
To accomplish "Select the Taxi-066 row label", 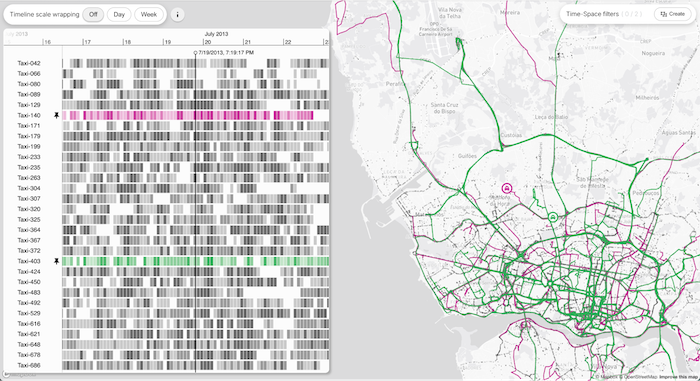I will click(x=29, y=73).
